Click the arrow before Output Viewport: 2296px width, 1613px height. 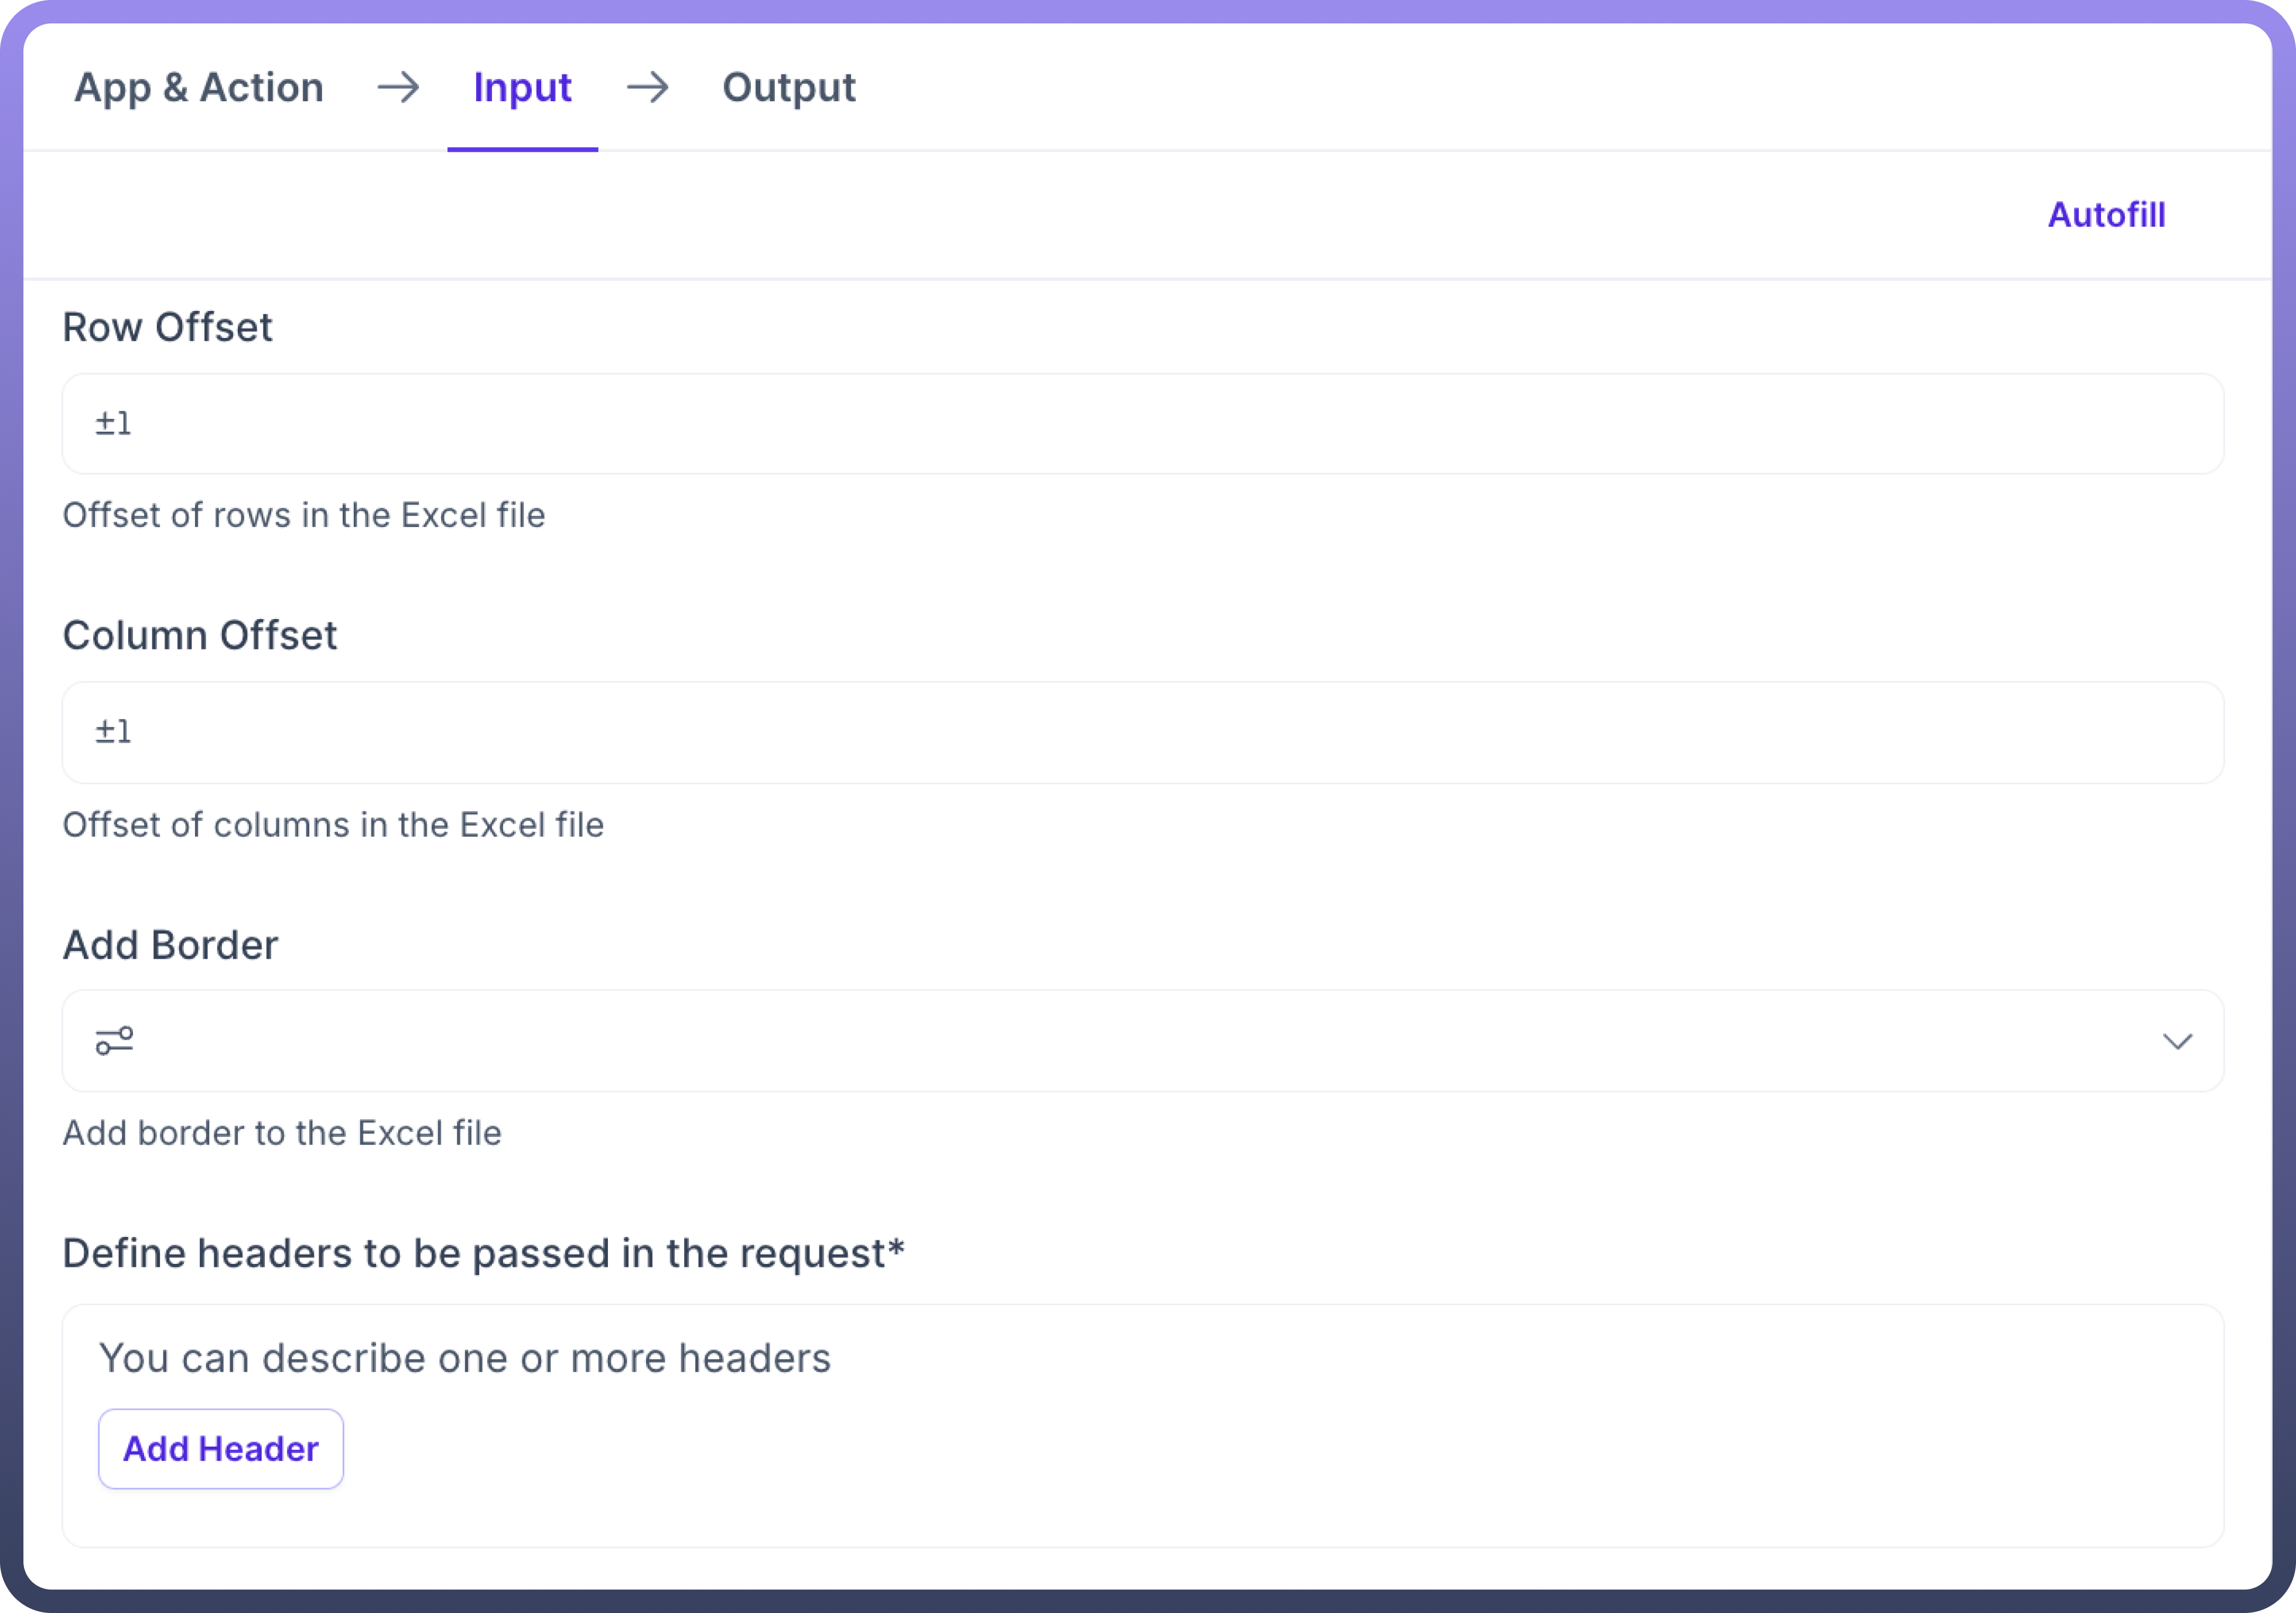(x=647, y=88)
